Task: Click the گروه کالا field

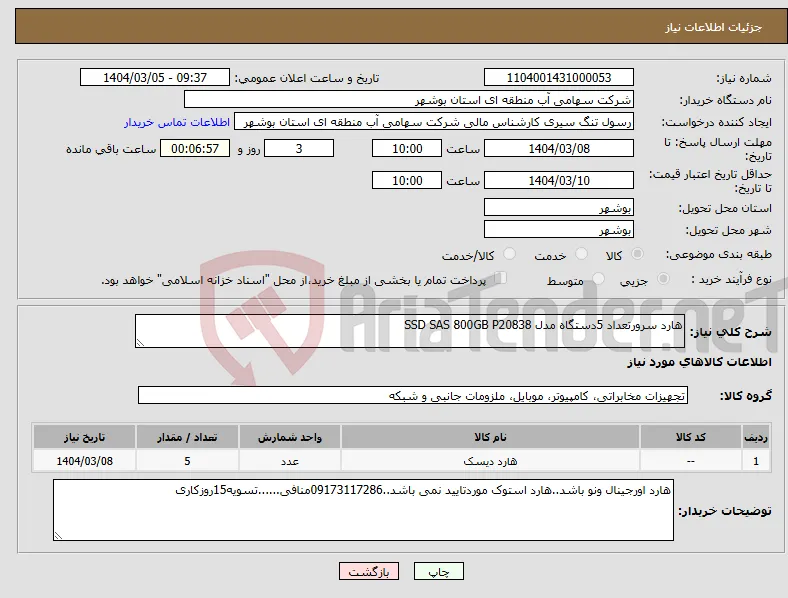Action: click(413, 395)
